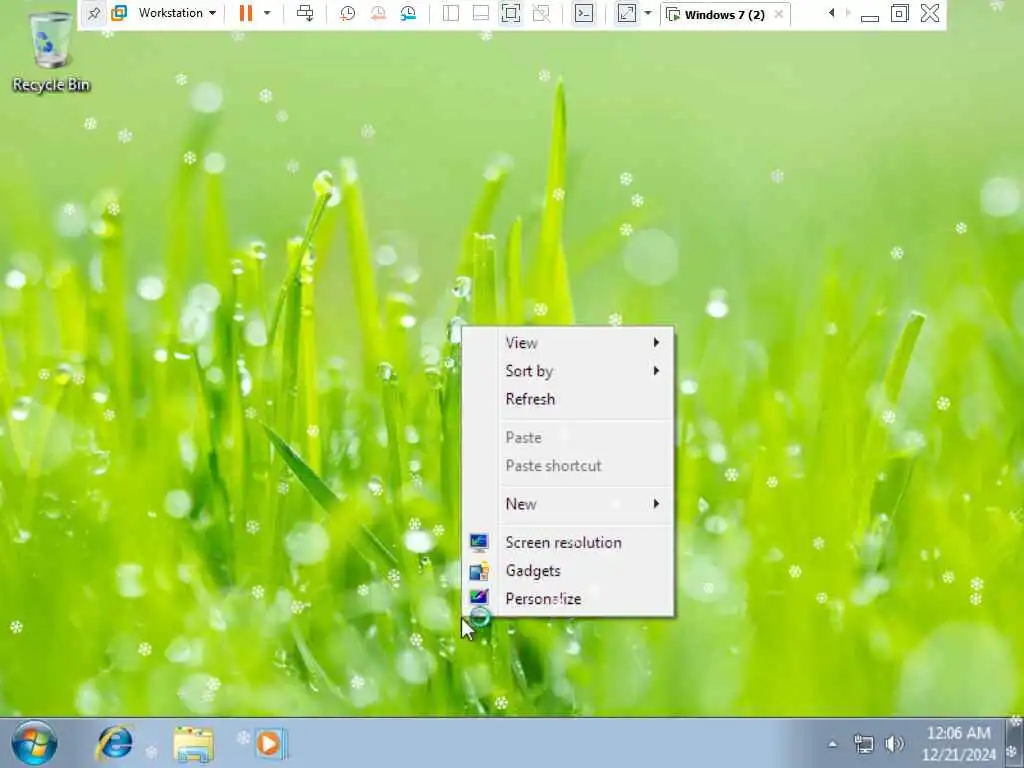Click the Unity mode icon

[x=541, y=13]
